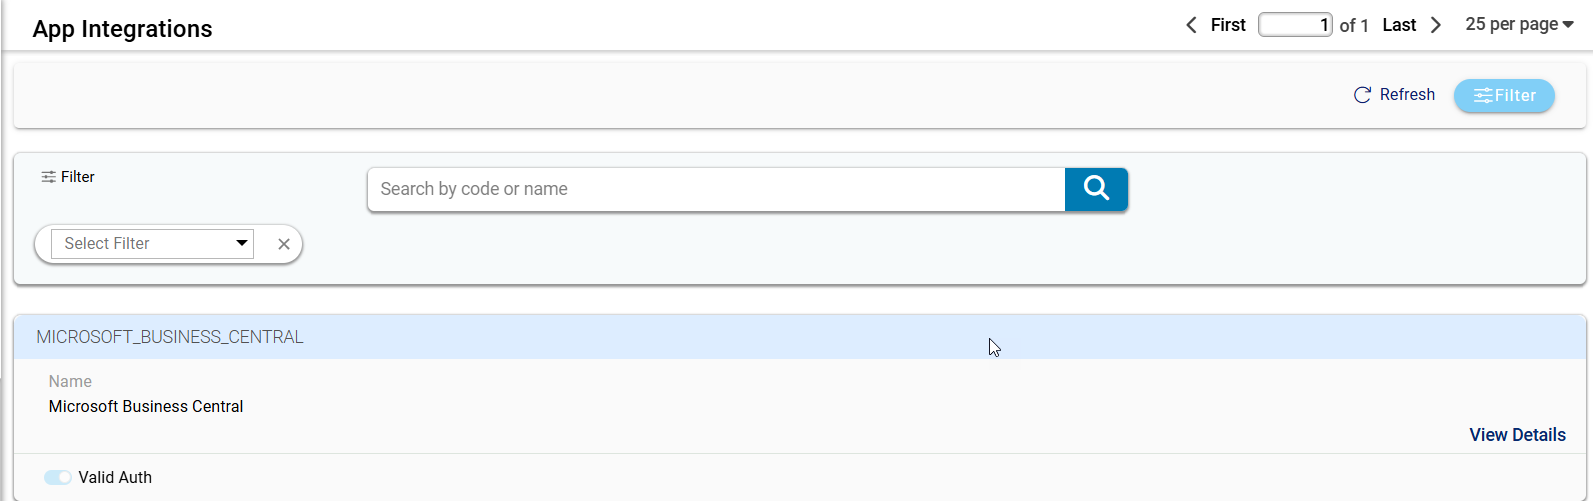Toggle the Valid Auth switch
The image size is (1593, 501).
pyautogui.click(x=58, y=478)
